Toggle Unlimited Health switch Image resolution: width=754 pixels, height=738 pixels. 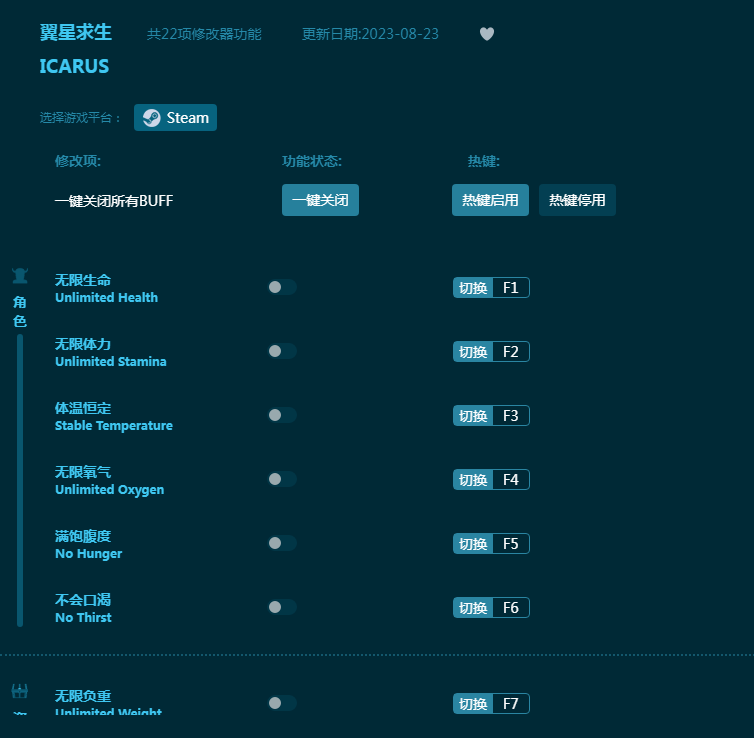(x=282, y=287)
